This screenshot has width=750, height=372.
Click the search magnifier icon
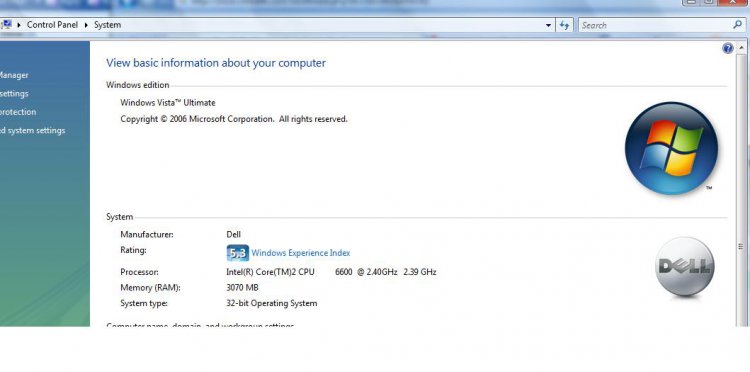click(737, 25)
